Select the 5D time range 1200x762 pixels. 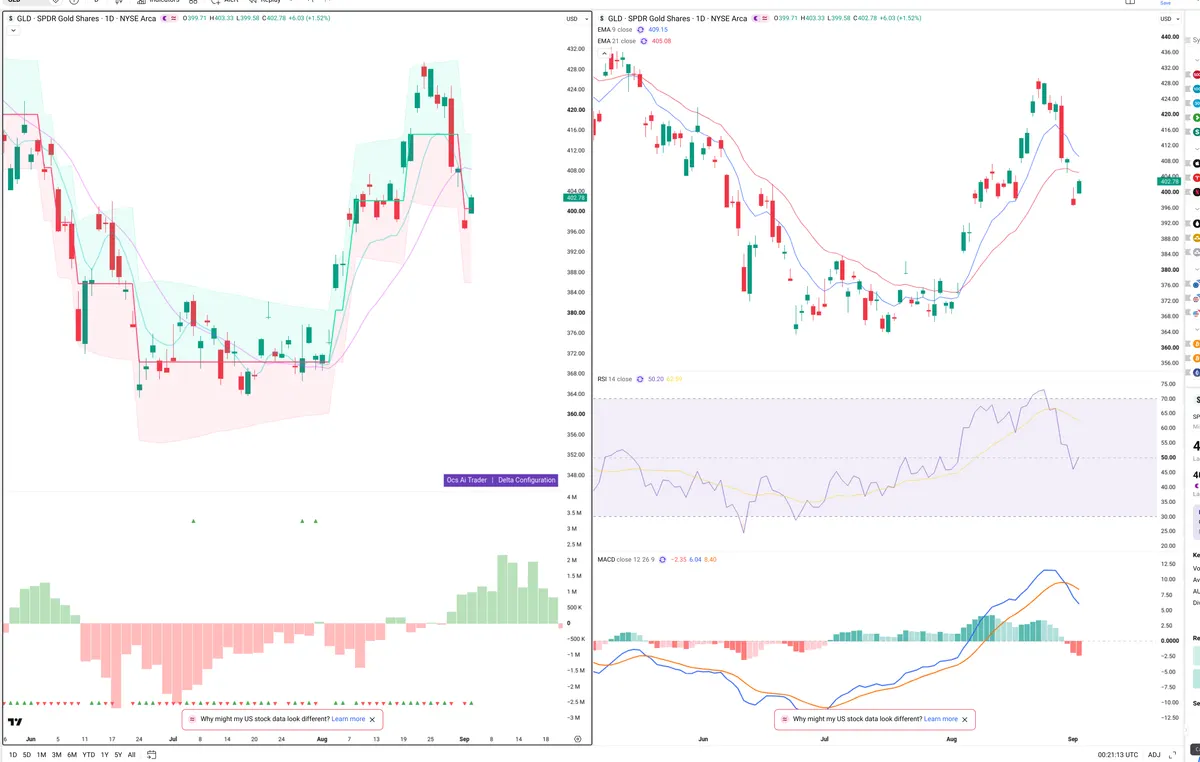tap(27, 755)
